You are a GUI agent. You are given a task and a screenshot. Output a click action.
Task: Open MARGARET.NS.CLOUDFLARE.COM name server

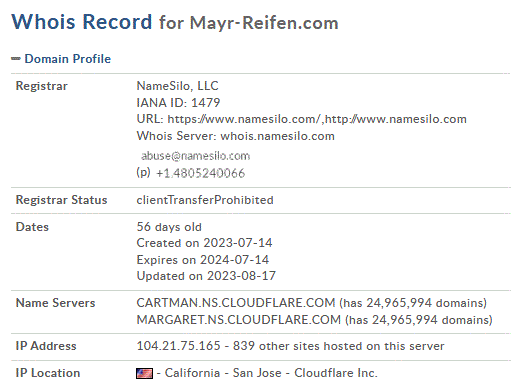point(239,320)
